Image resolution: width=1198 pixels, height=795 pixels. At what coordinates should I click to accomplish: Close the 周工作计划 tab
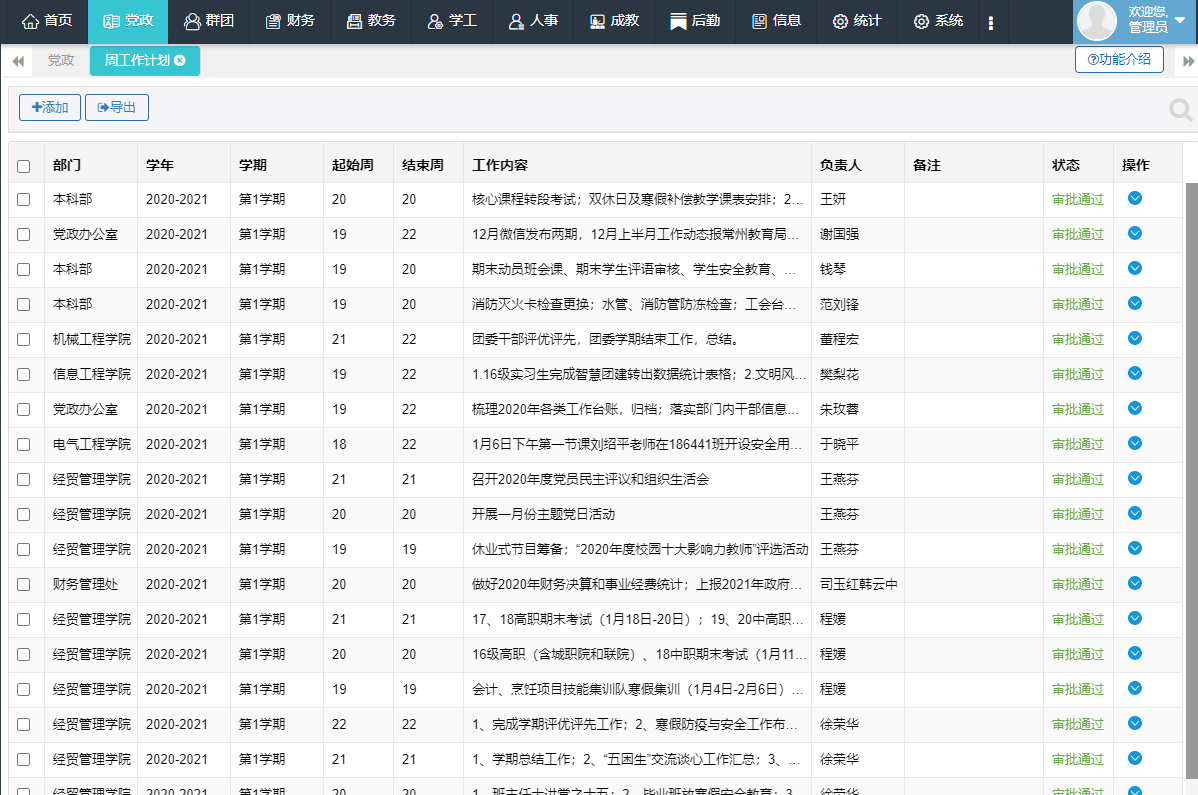coord(180,61)
